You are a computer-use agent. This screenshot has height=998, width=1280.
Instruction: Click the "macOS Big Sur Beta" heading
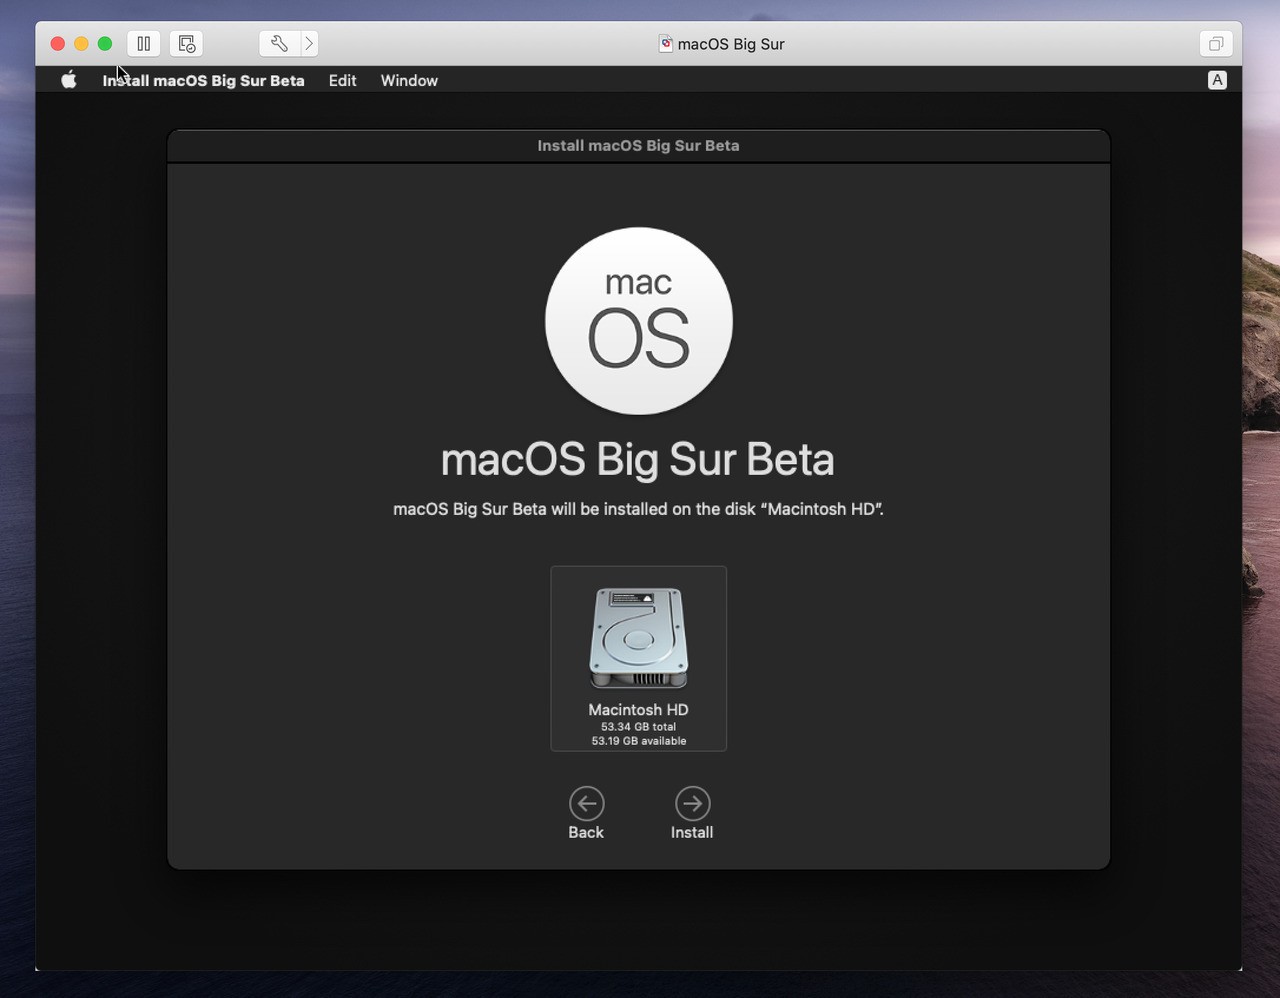pyautogui.click(x=638, y=460)
